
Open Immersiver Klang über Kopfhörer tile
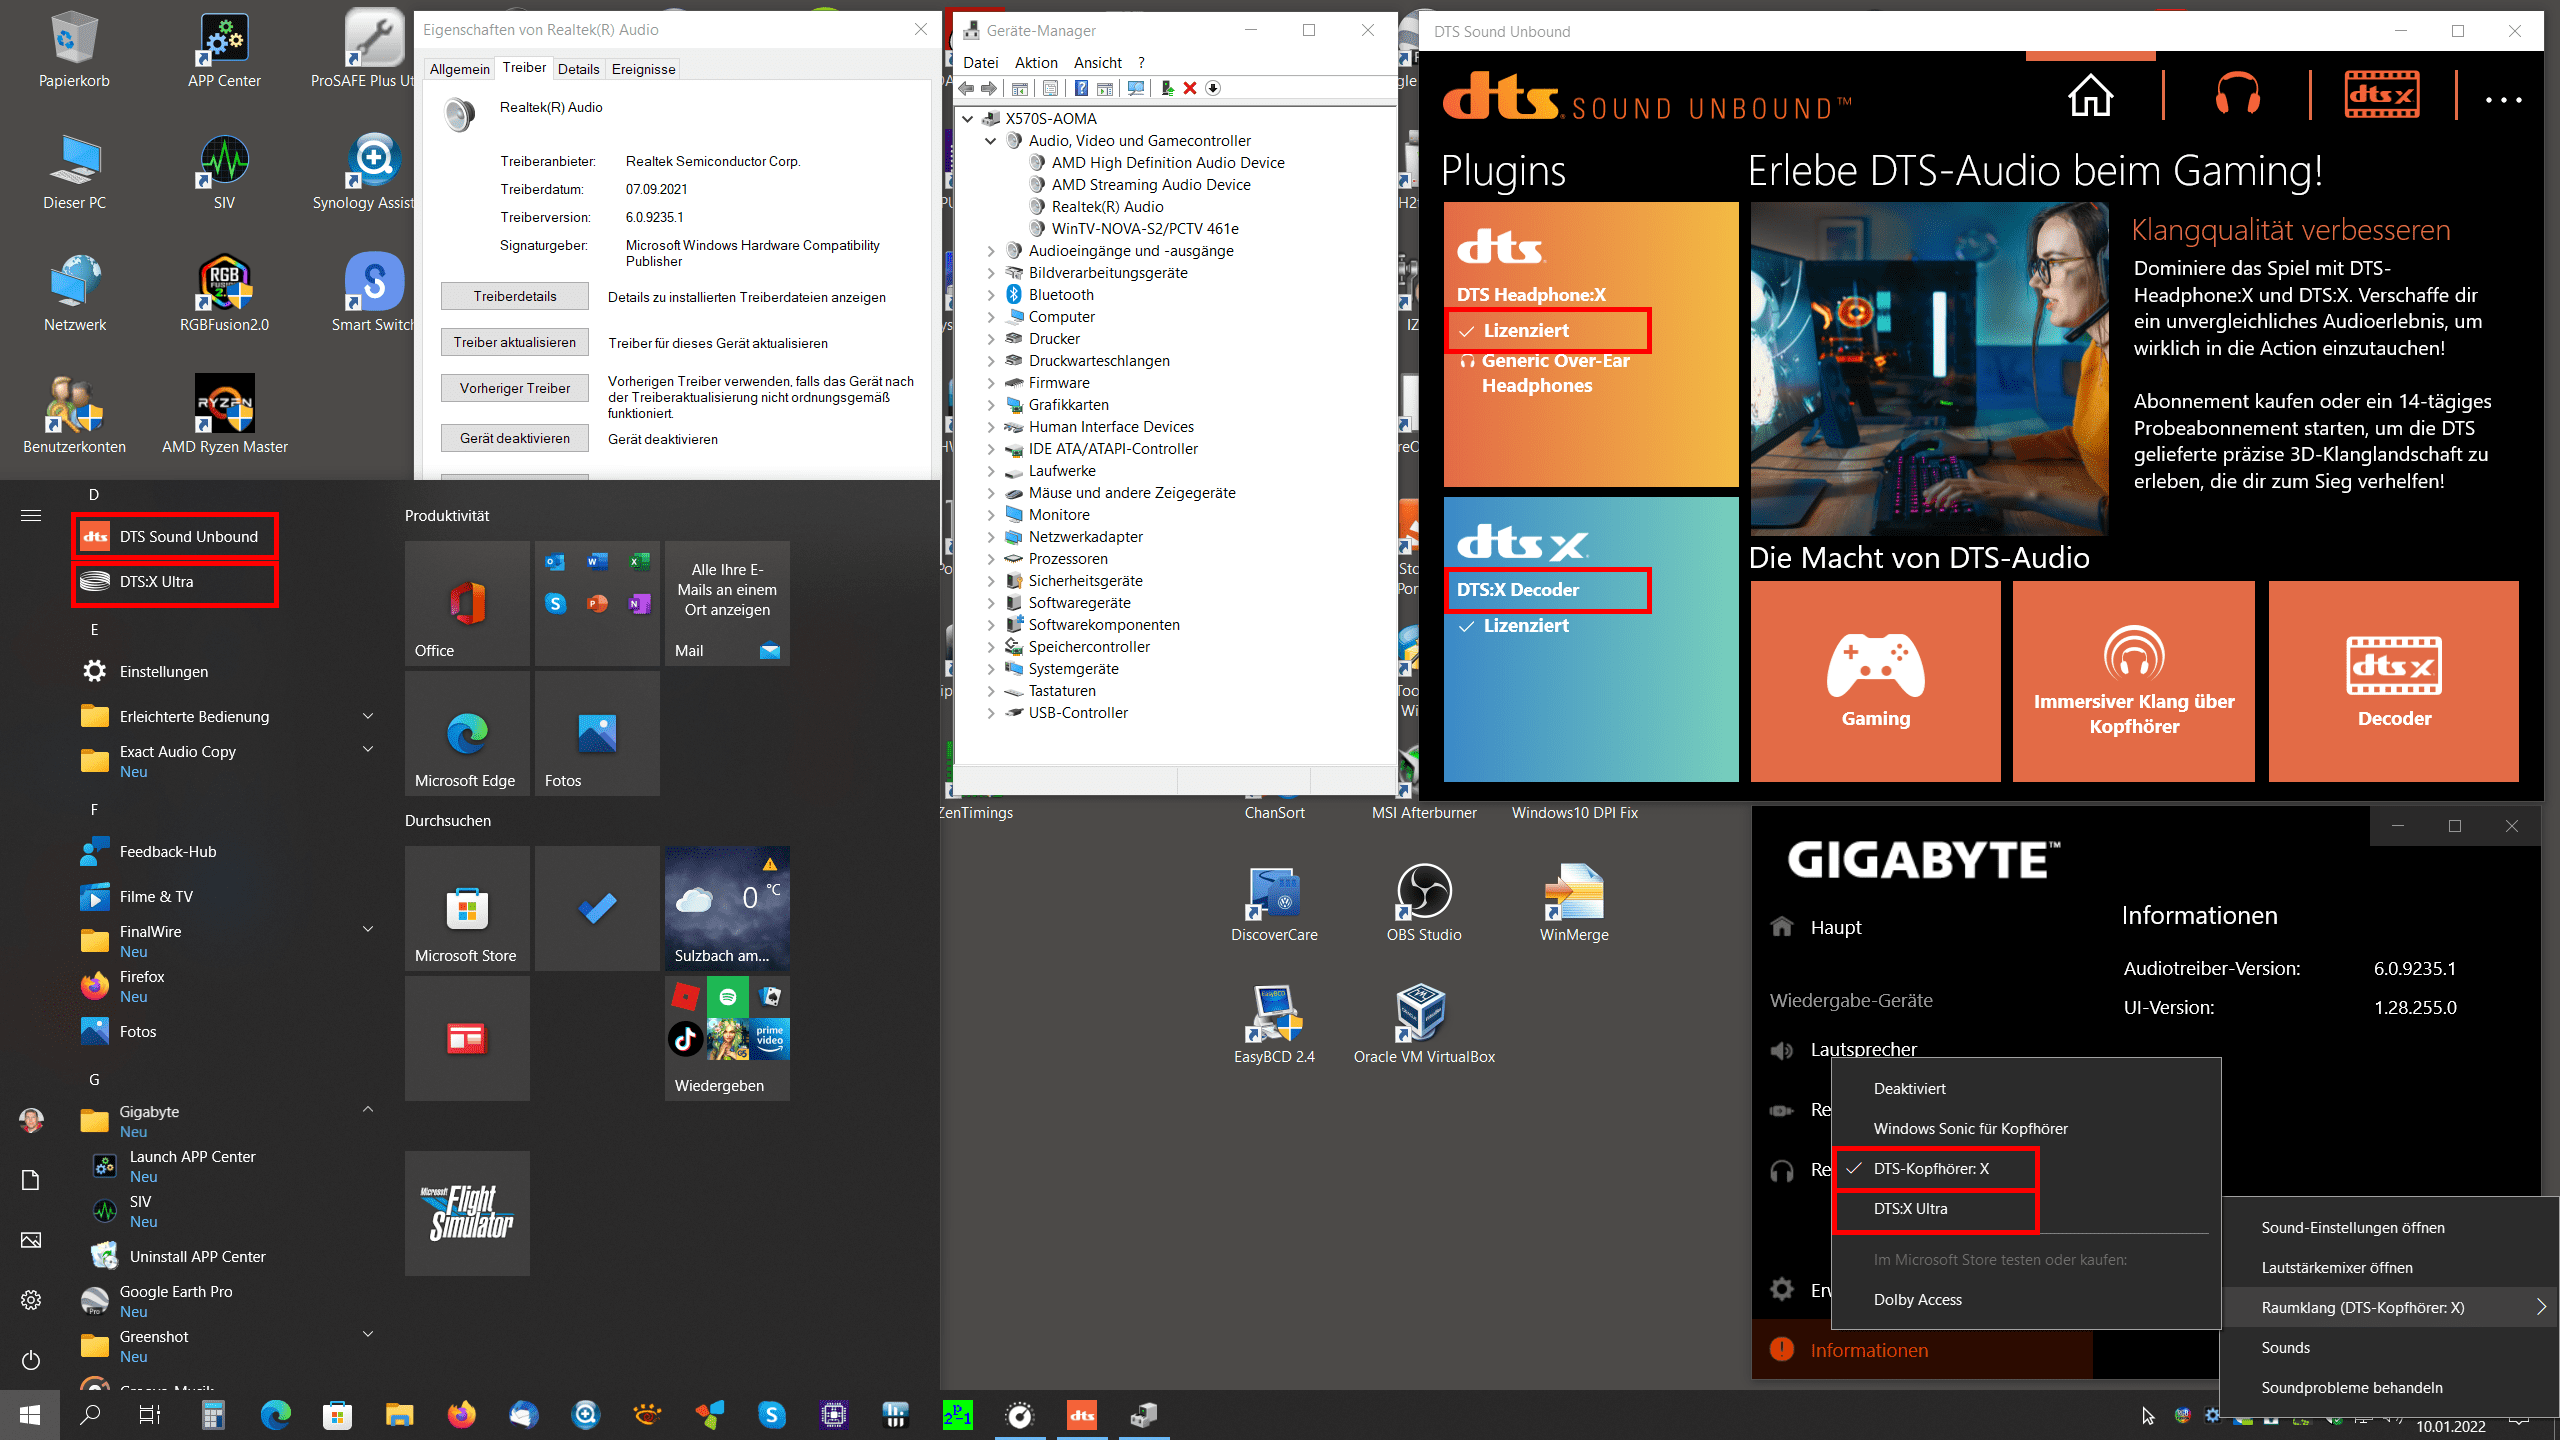2134,681
